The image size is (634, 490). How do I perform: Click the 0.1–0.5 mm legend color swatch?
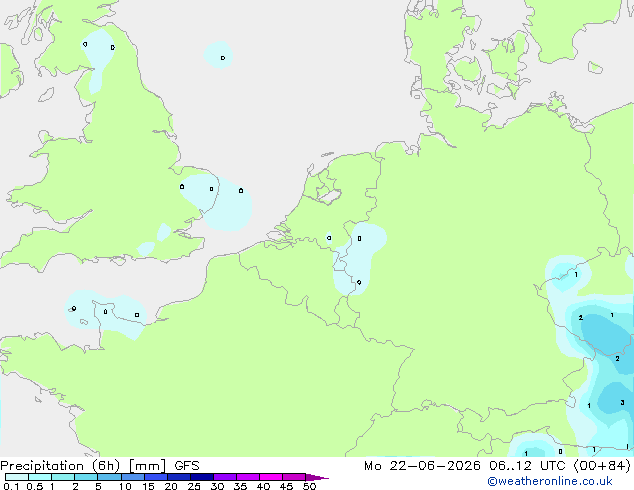point(17,477)
